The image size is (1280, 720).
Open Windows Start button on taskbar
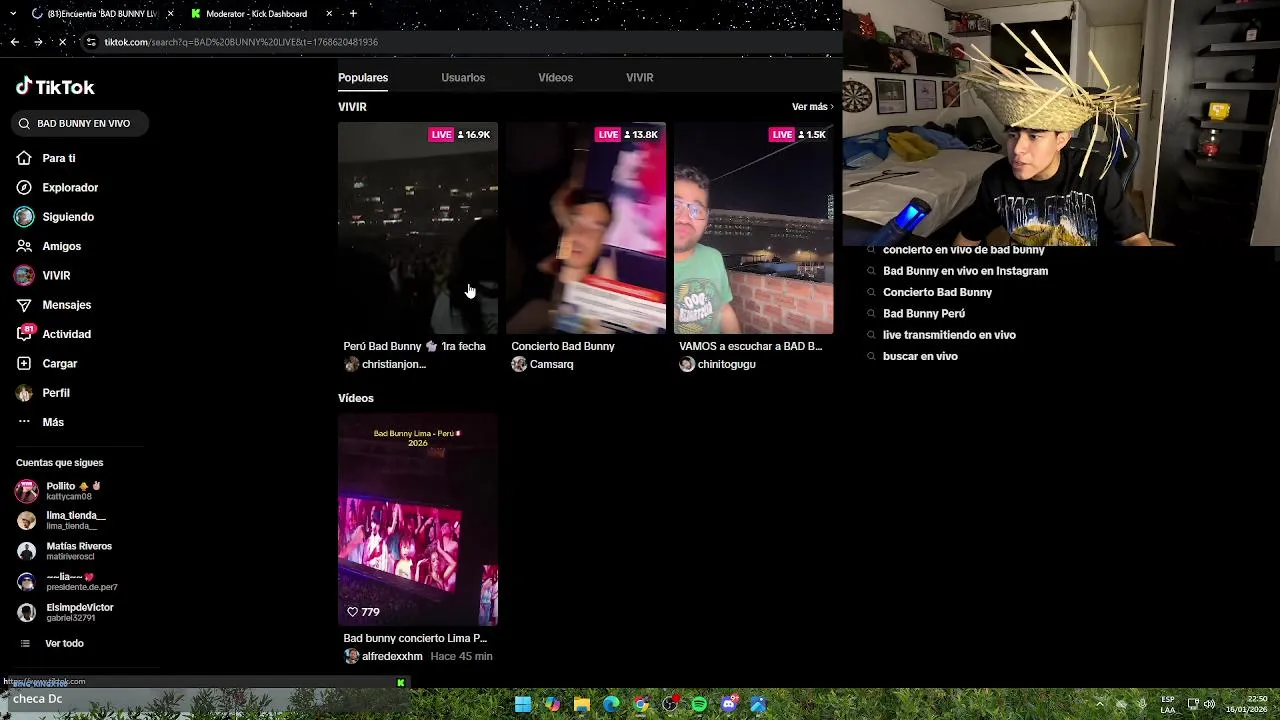(523, 704)
